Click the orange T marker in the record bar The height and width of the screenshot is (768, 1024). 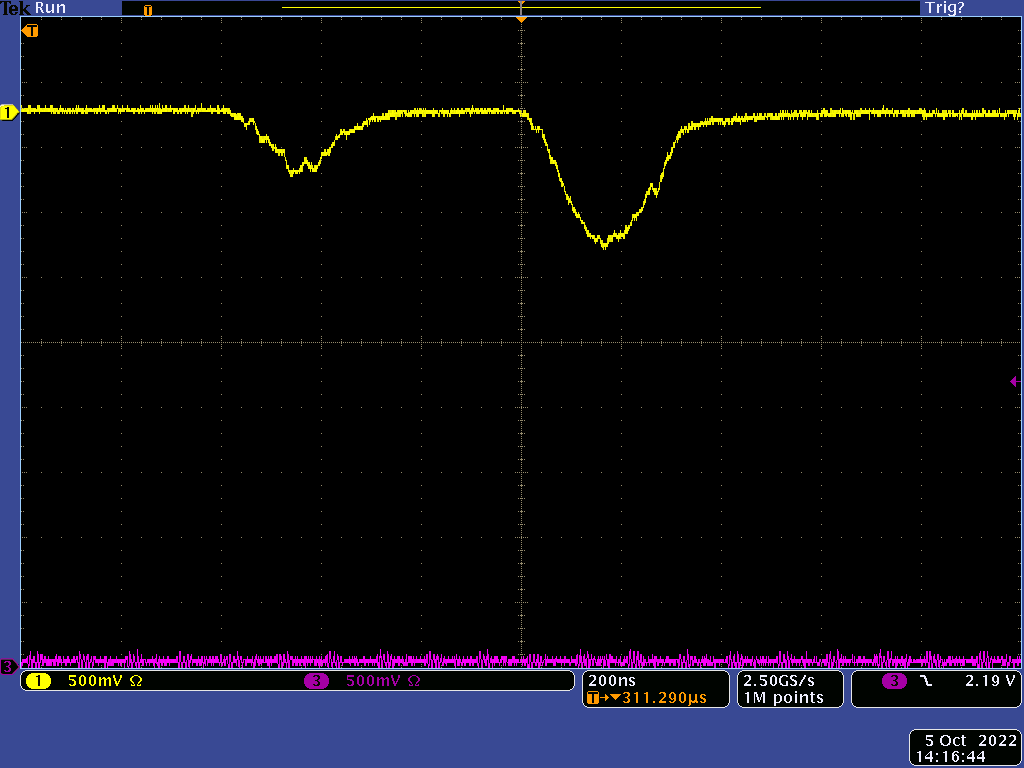[148, 10]
